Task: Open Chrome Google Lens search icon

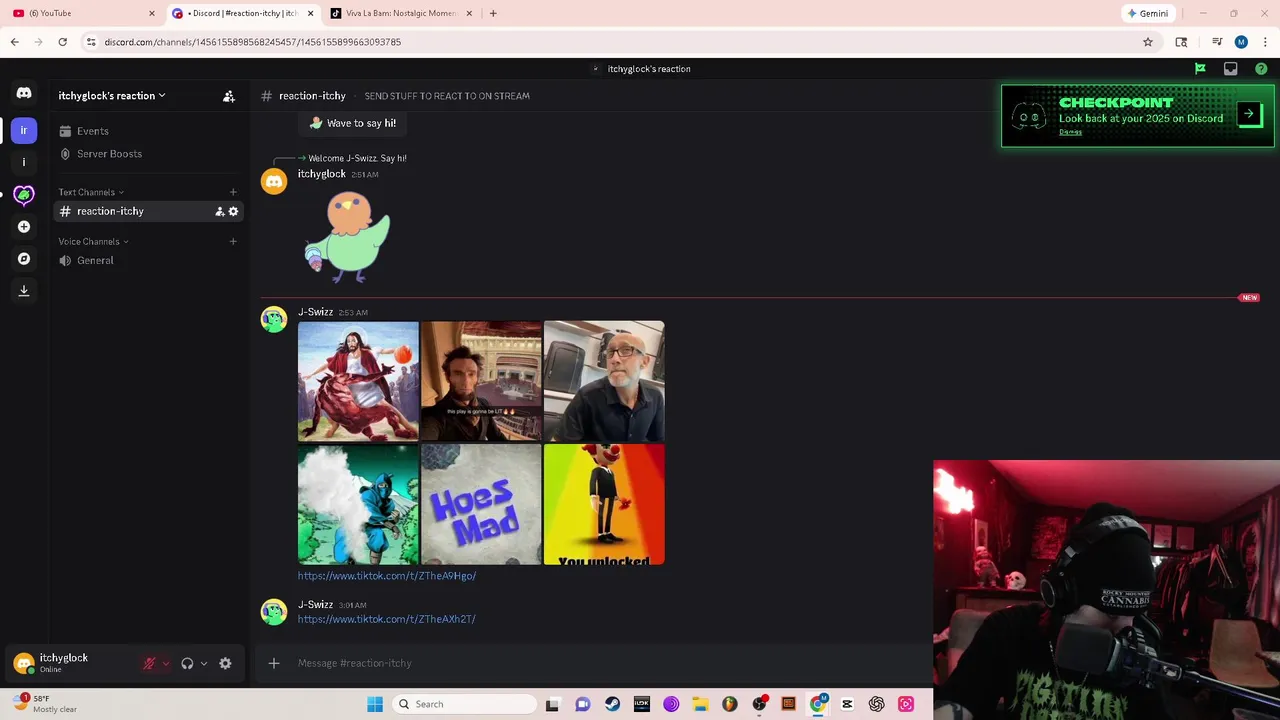Action: pos(1181,42)
